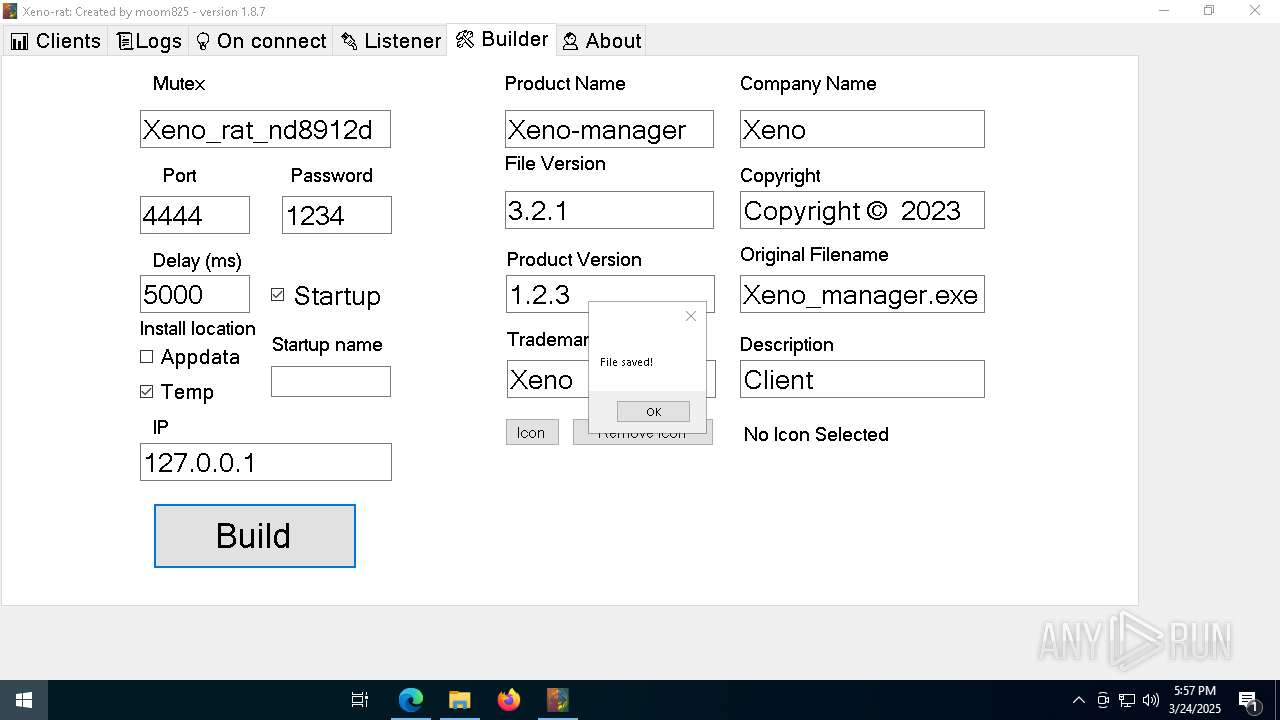
Task: Open the On connect tab
Action: 260,41
